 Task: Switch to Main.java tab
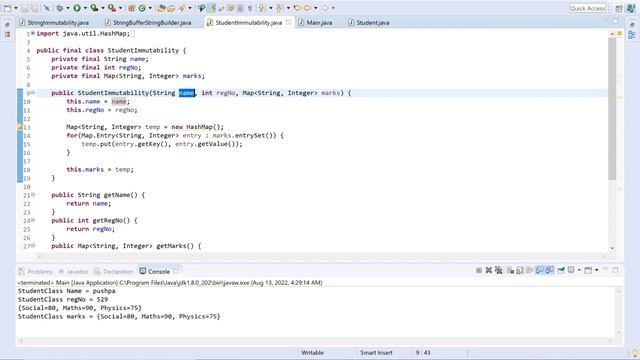pyautogui.click(x=315, y=22)
